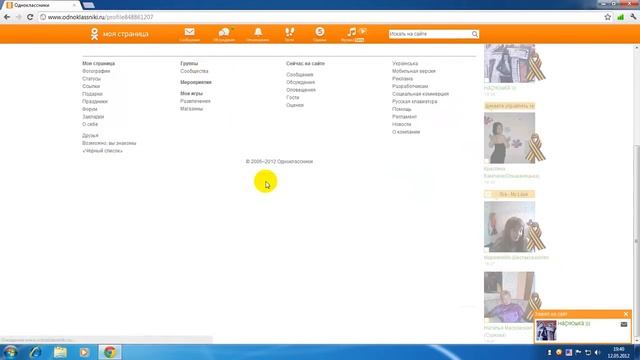
Task: Open the Форум footer link
Action: [x=90, y=109]
